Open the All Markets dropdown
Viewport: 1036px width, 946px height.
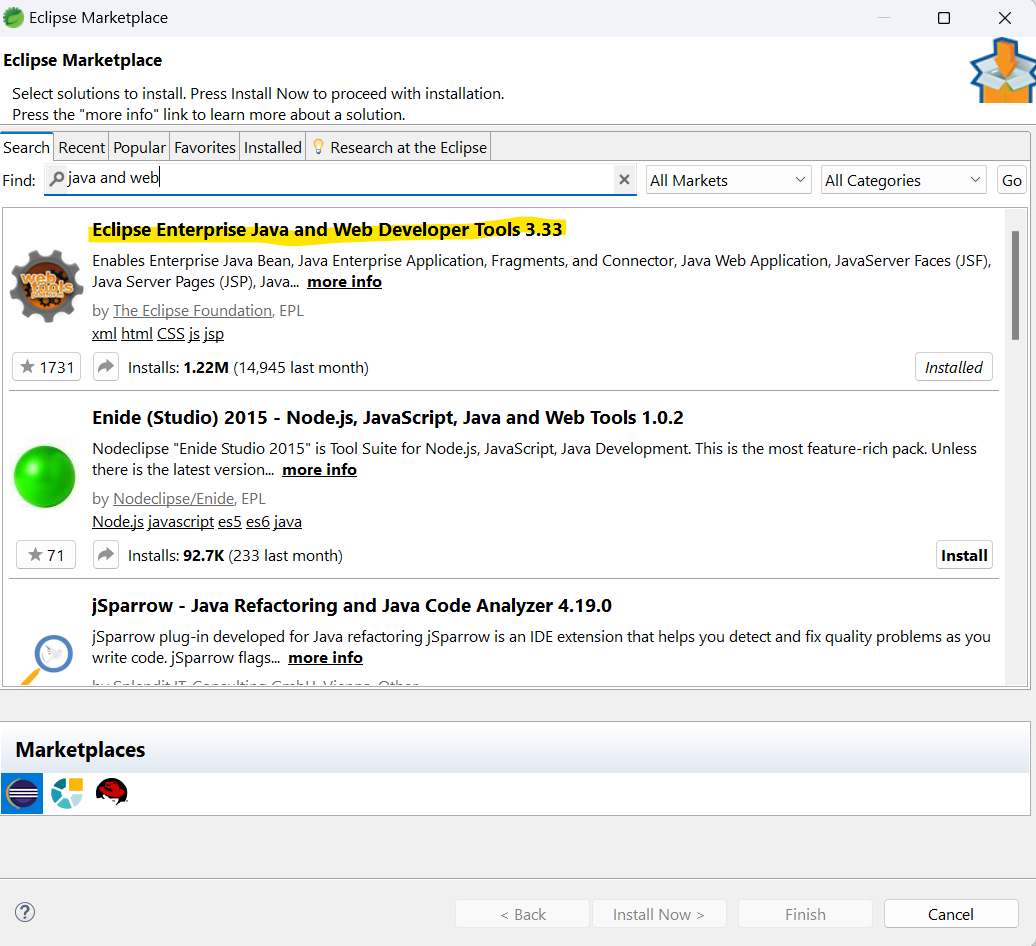[728, 180]
